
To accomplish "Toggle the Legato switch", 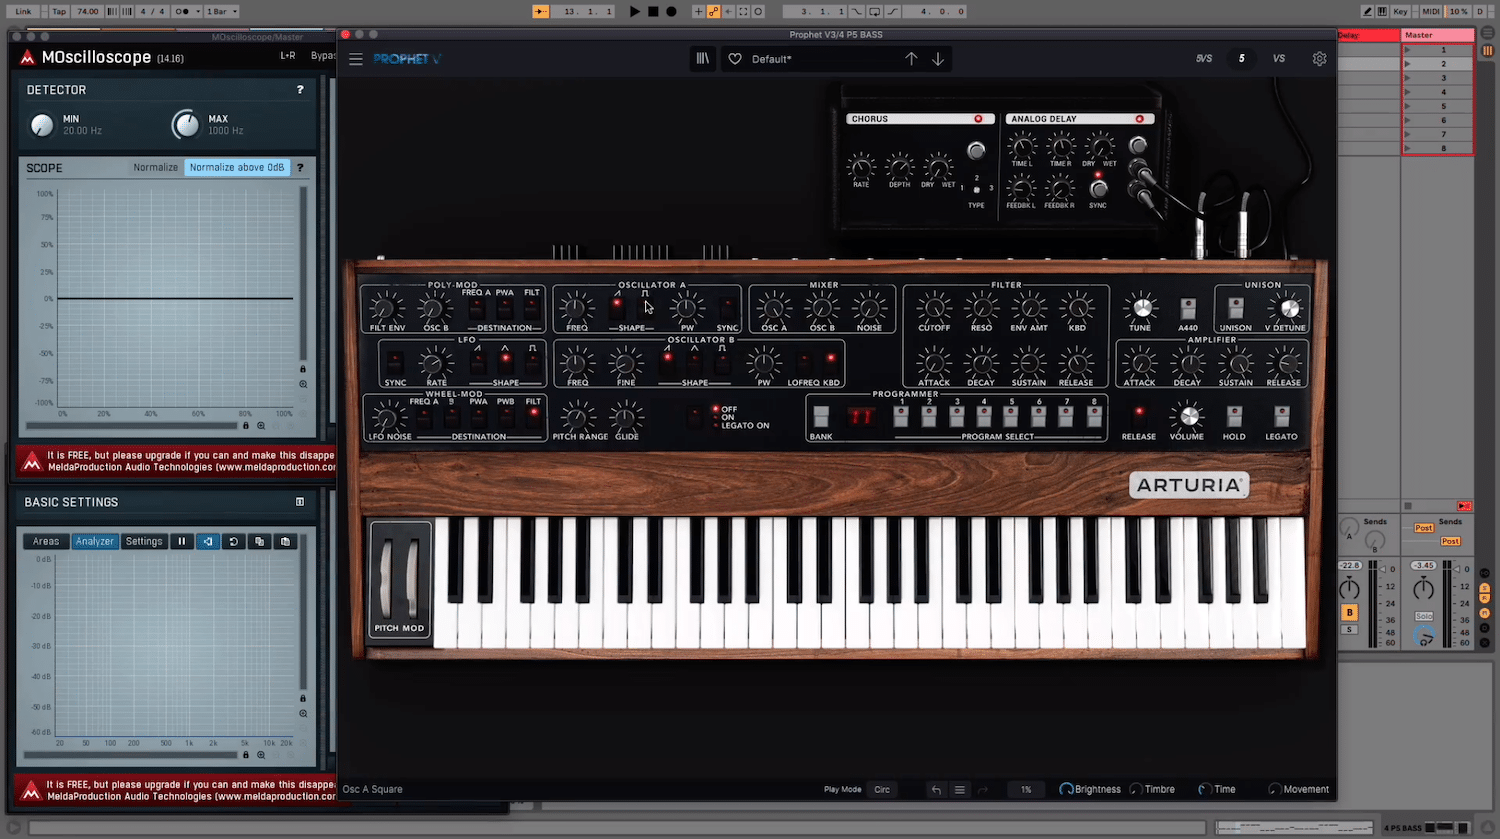I will [x=1281, y=415].
